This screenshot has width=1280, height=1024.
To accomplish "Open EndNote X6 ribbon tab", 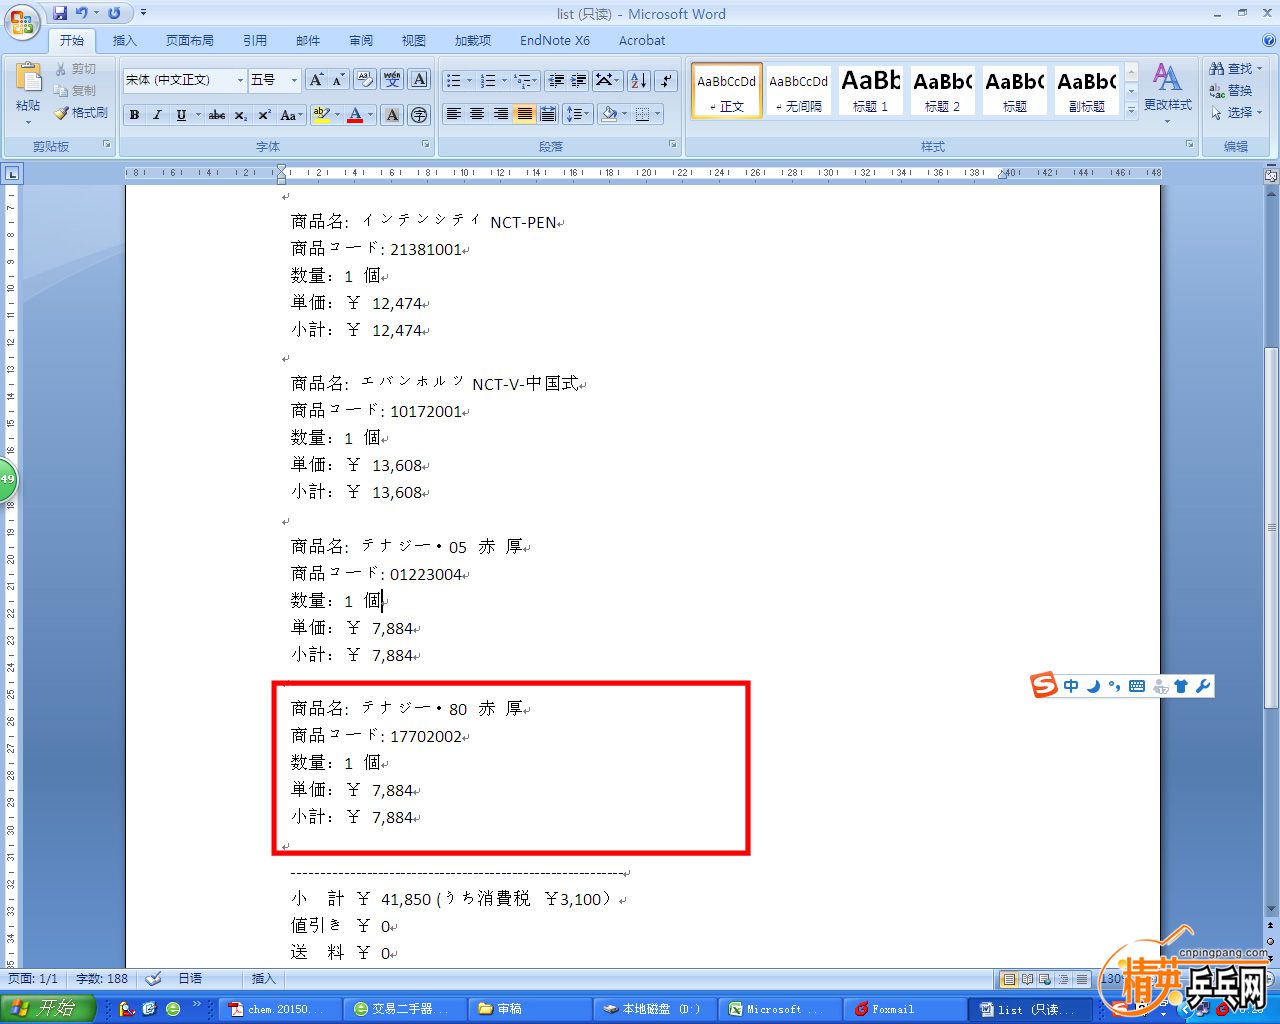I will (x=555, y=40).
